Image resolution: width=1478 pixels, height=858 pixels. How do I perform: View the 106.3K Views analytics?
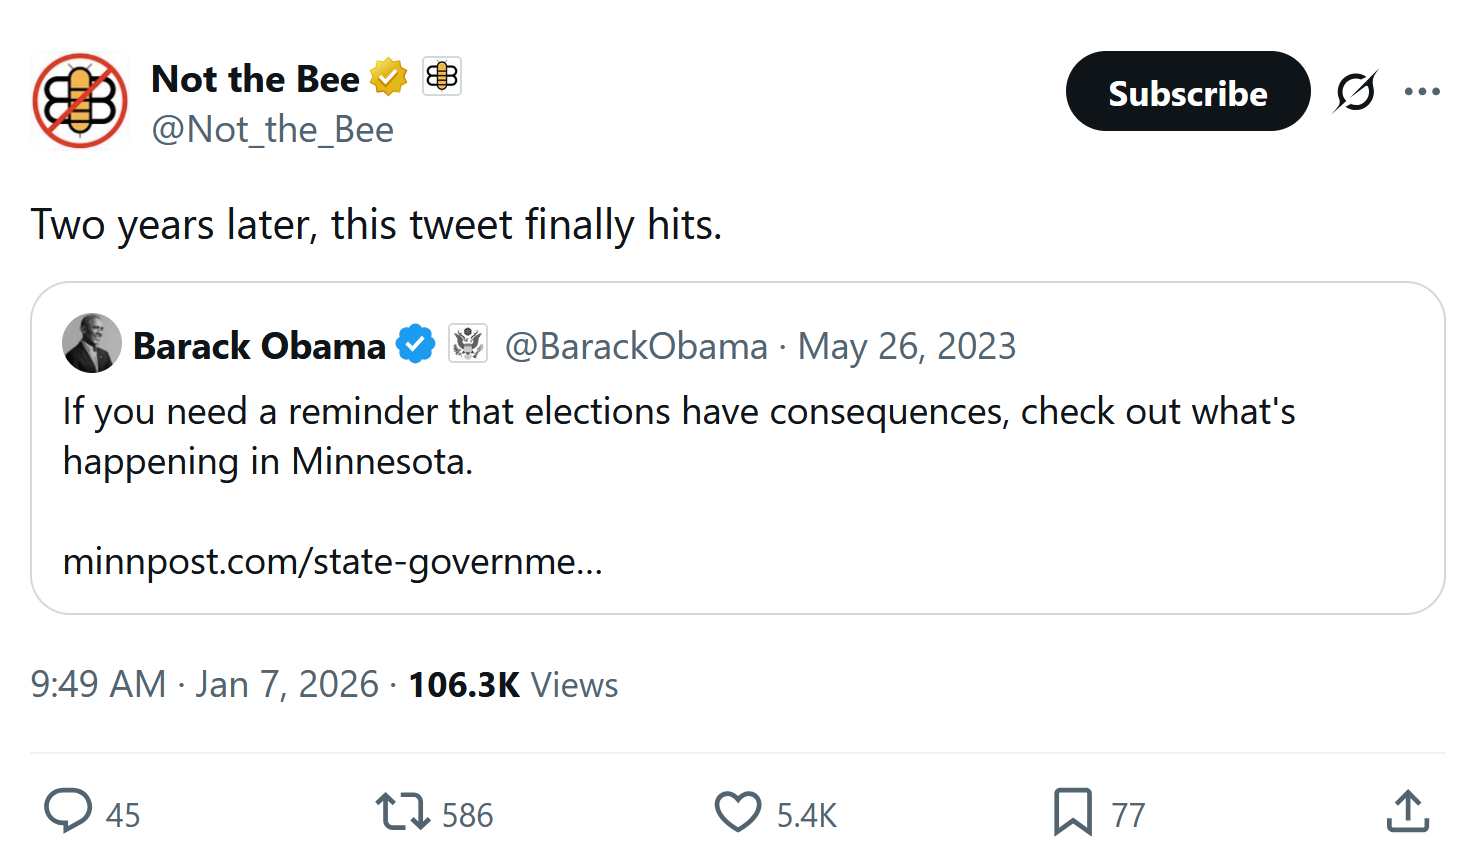tap(513, 685)
